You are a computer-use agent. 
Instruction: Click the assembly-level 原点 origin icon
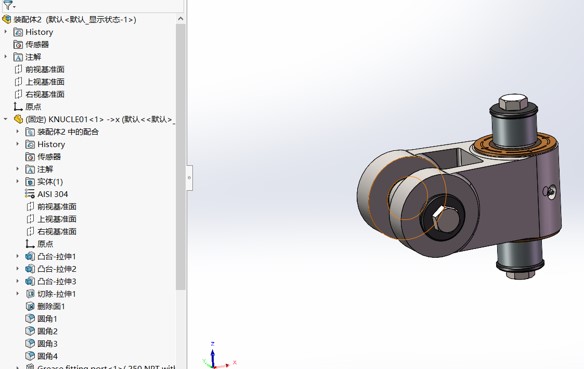pos(18,107)
